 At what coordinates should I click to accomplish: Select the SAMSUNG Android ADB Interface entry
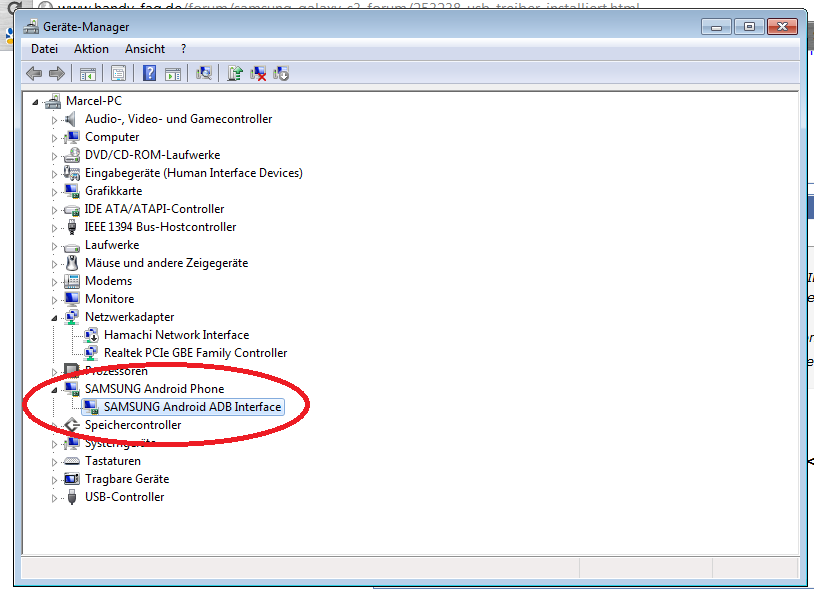point(192,407)
